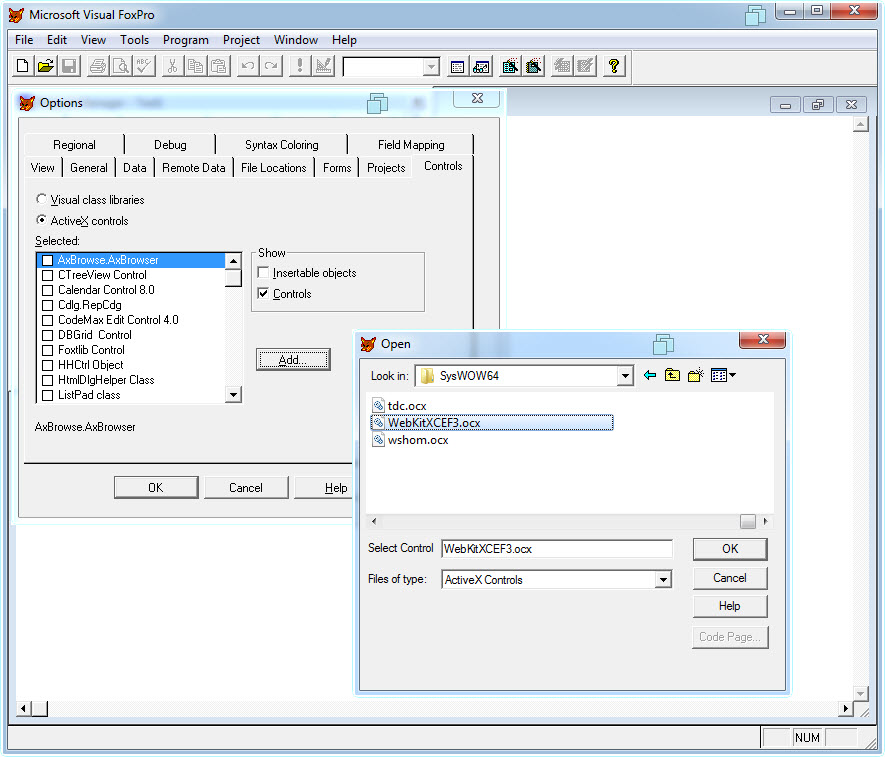Create new folder icon in Open dialog
Screen dimensions: 885x757
(x=695, y=375)
